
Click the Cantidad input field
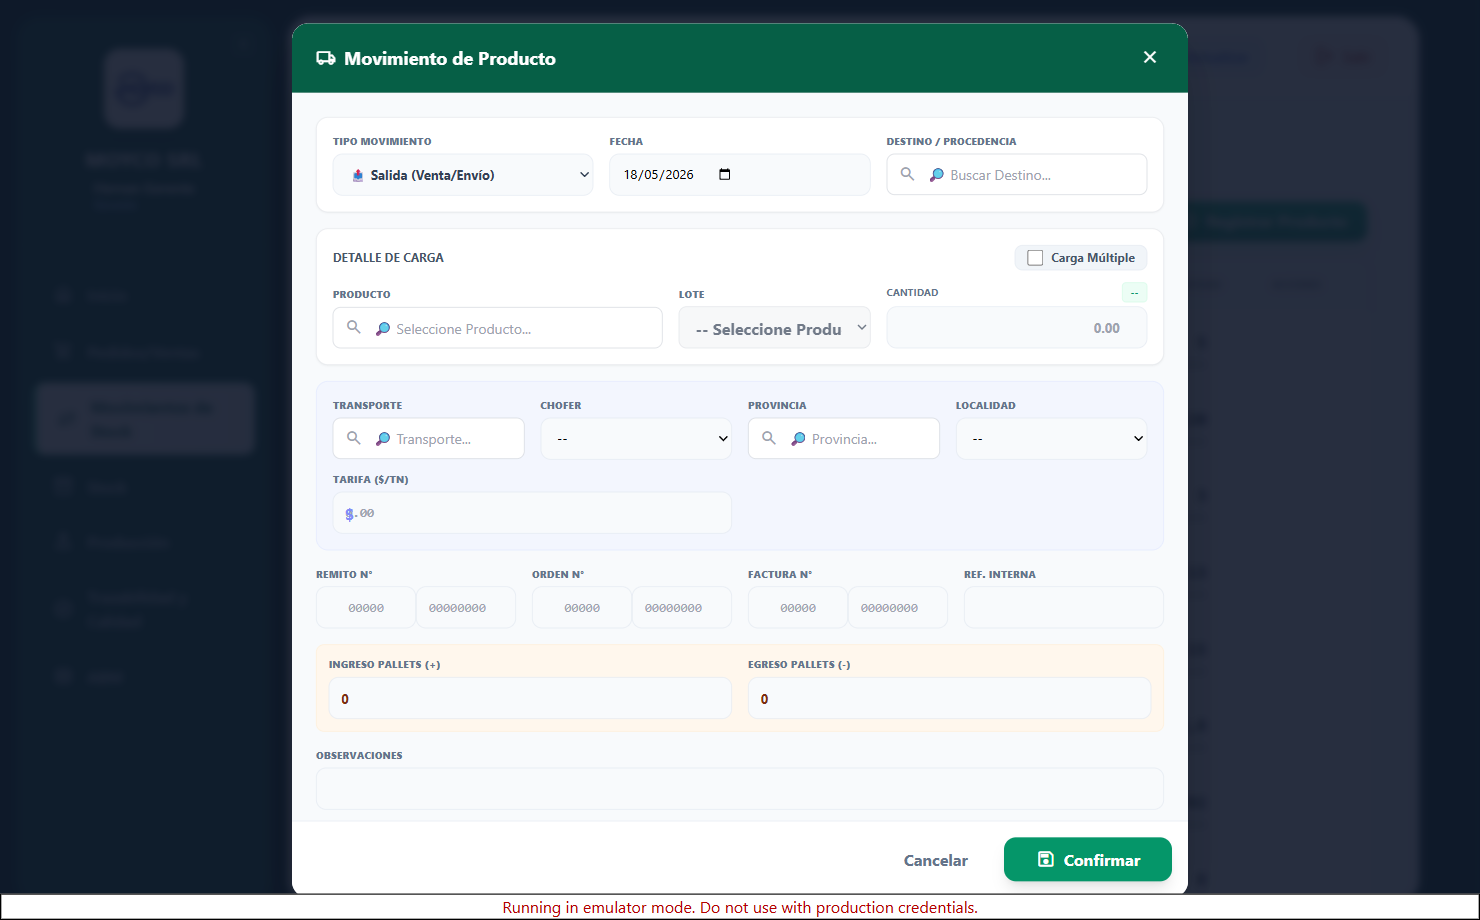click(1016, 328)
